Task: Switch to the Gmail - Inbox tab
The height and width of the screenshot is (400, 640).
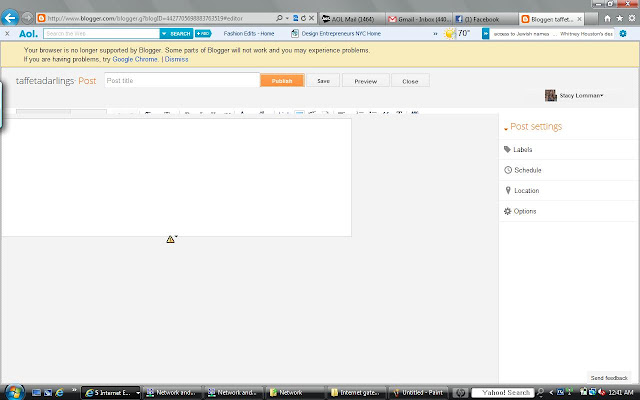Action: coord(419,19)
